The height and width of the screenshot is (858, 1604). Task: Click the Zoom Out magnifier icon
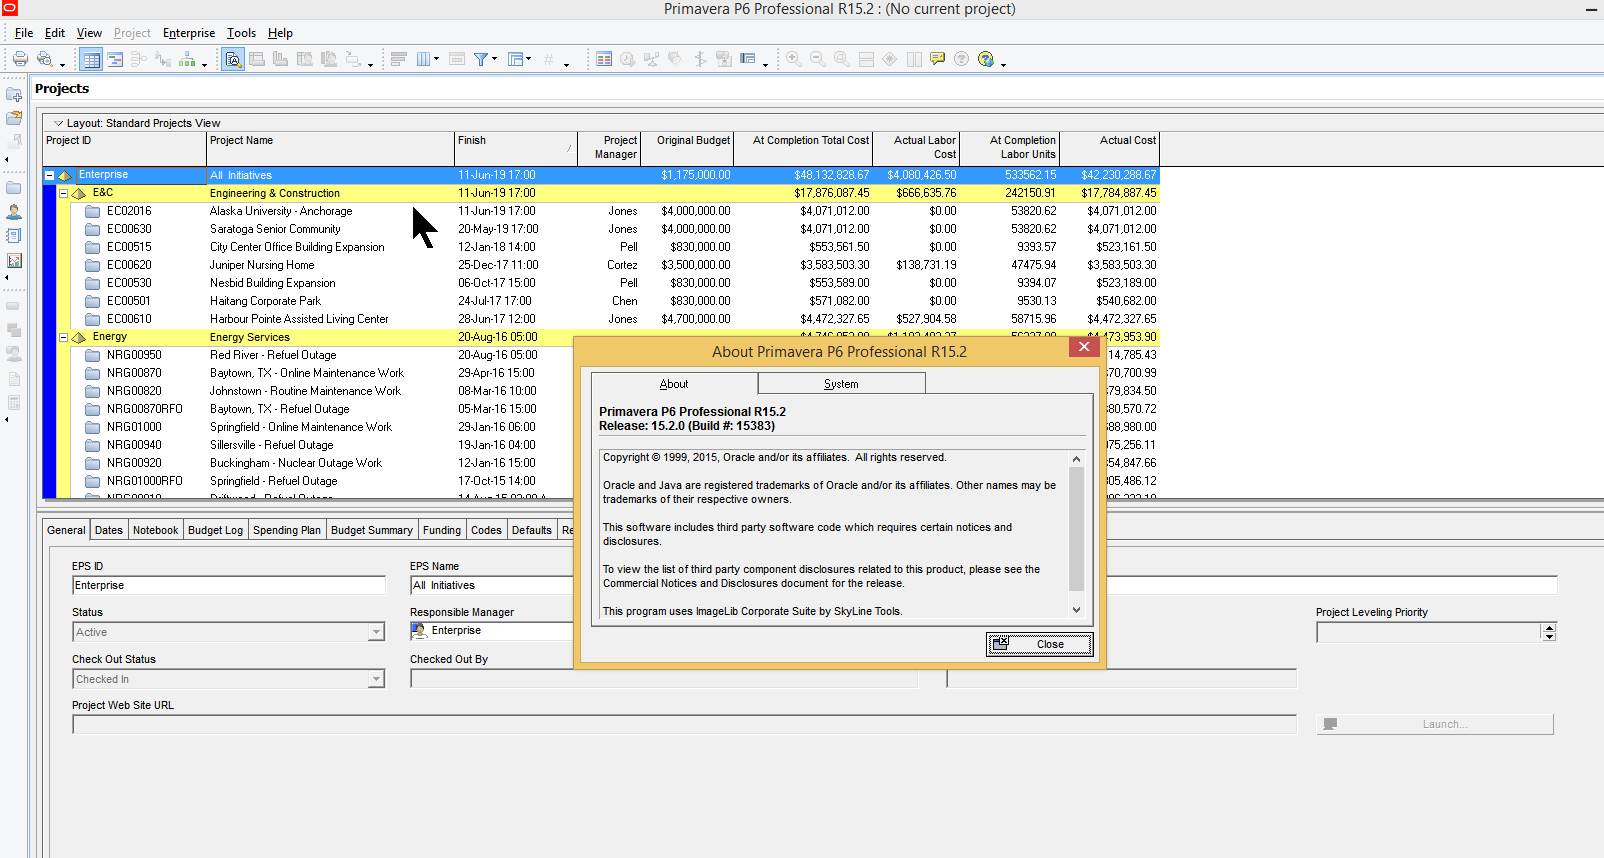tap(818, 59)
